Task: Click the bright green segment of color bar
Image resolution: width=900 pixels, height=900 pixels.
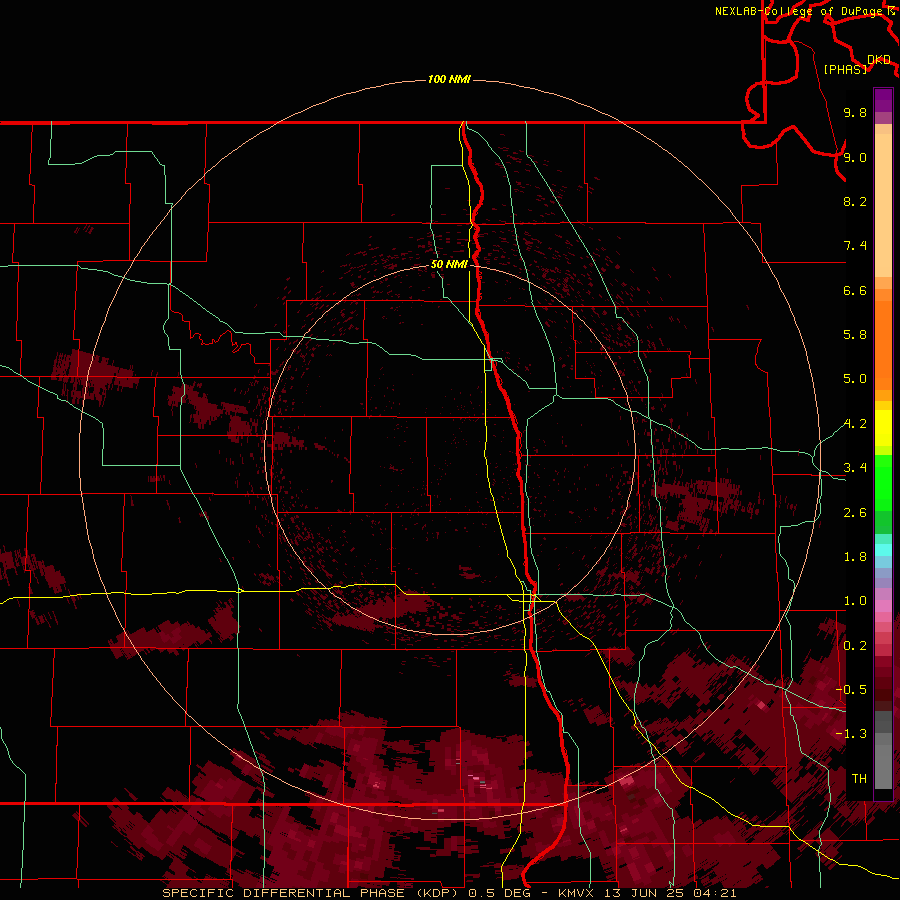Action: click(x=883, y=483)
